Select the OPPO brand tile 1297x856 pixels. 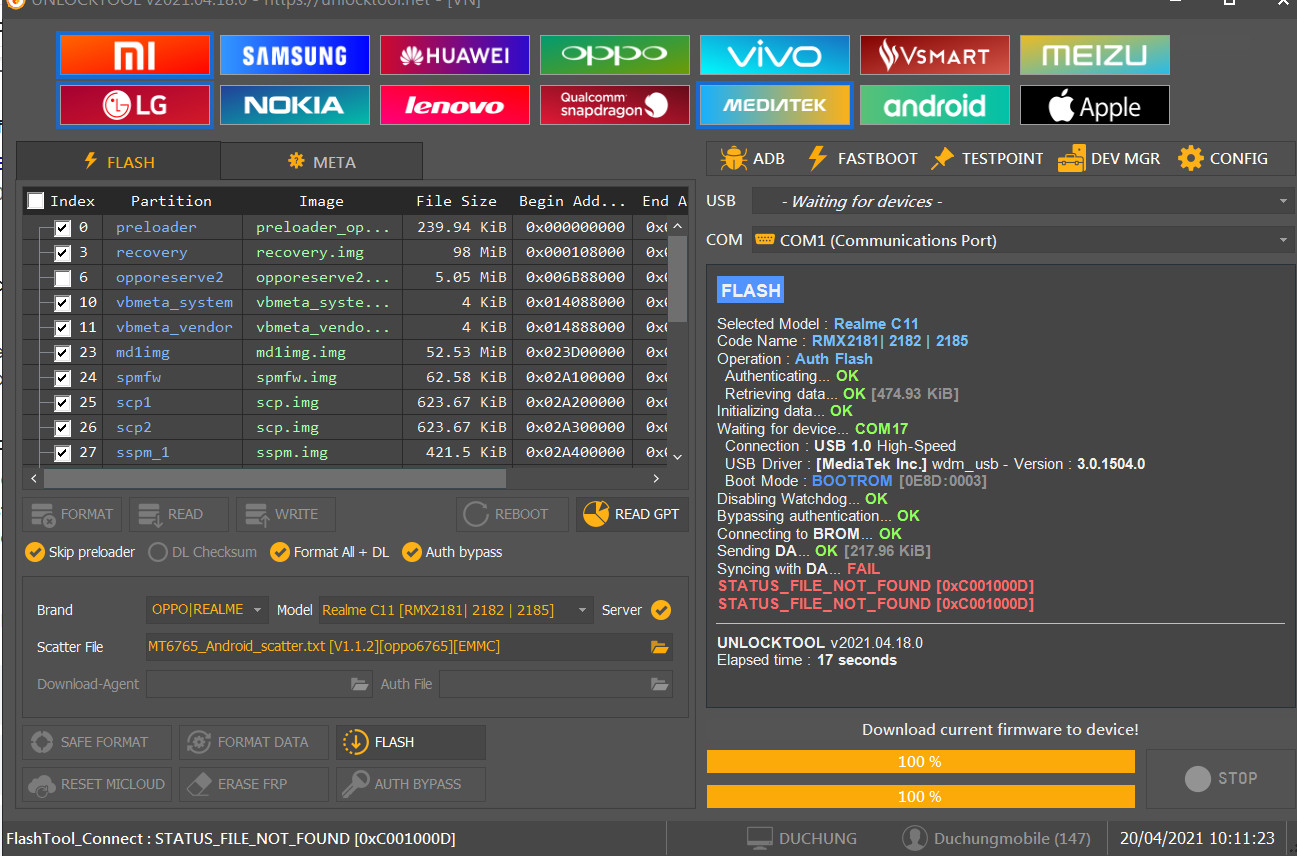coord(615,55)
